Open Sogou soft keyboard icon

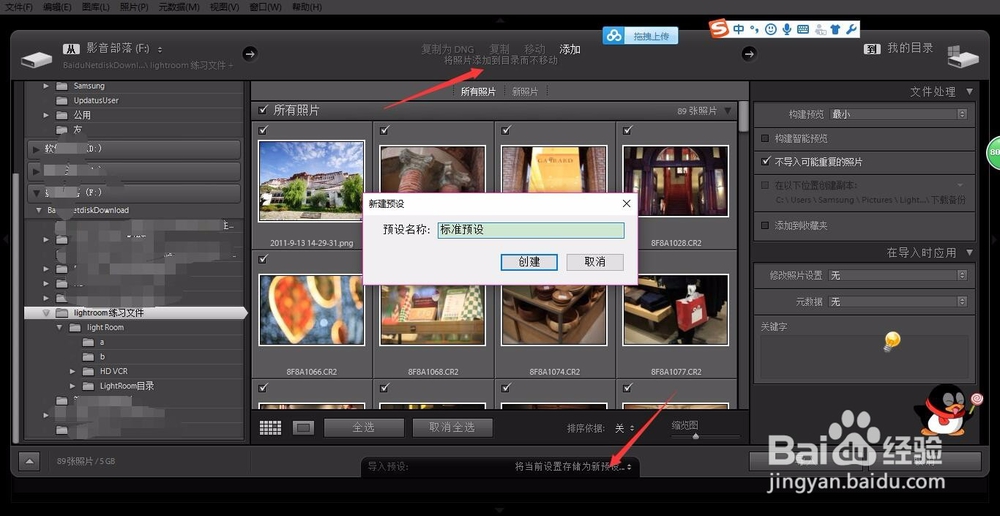tap(803, 29)
